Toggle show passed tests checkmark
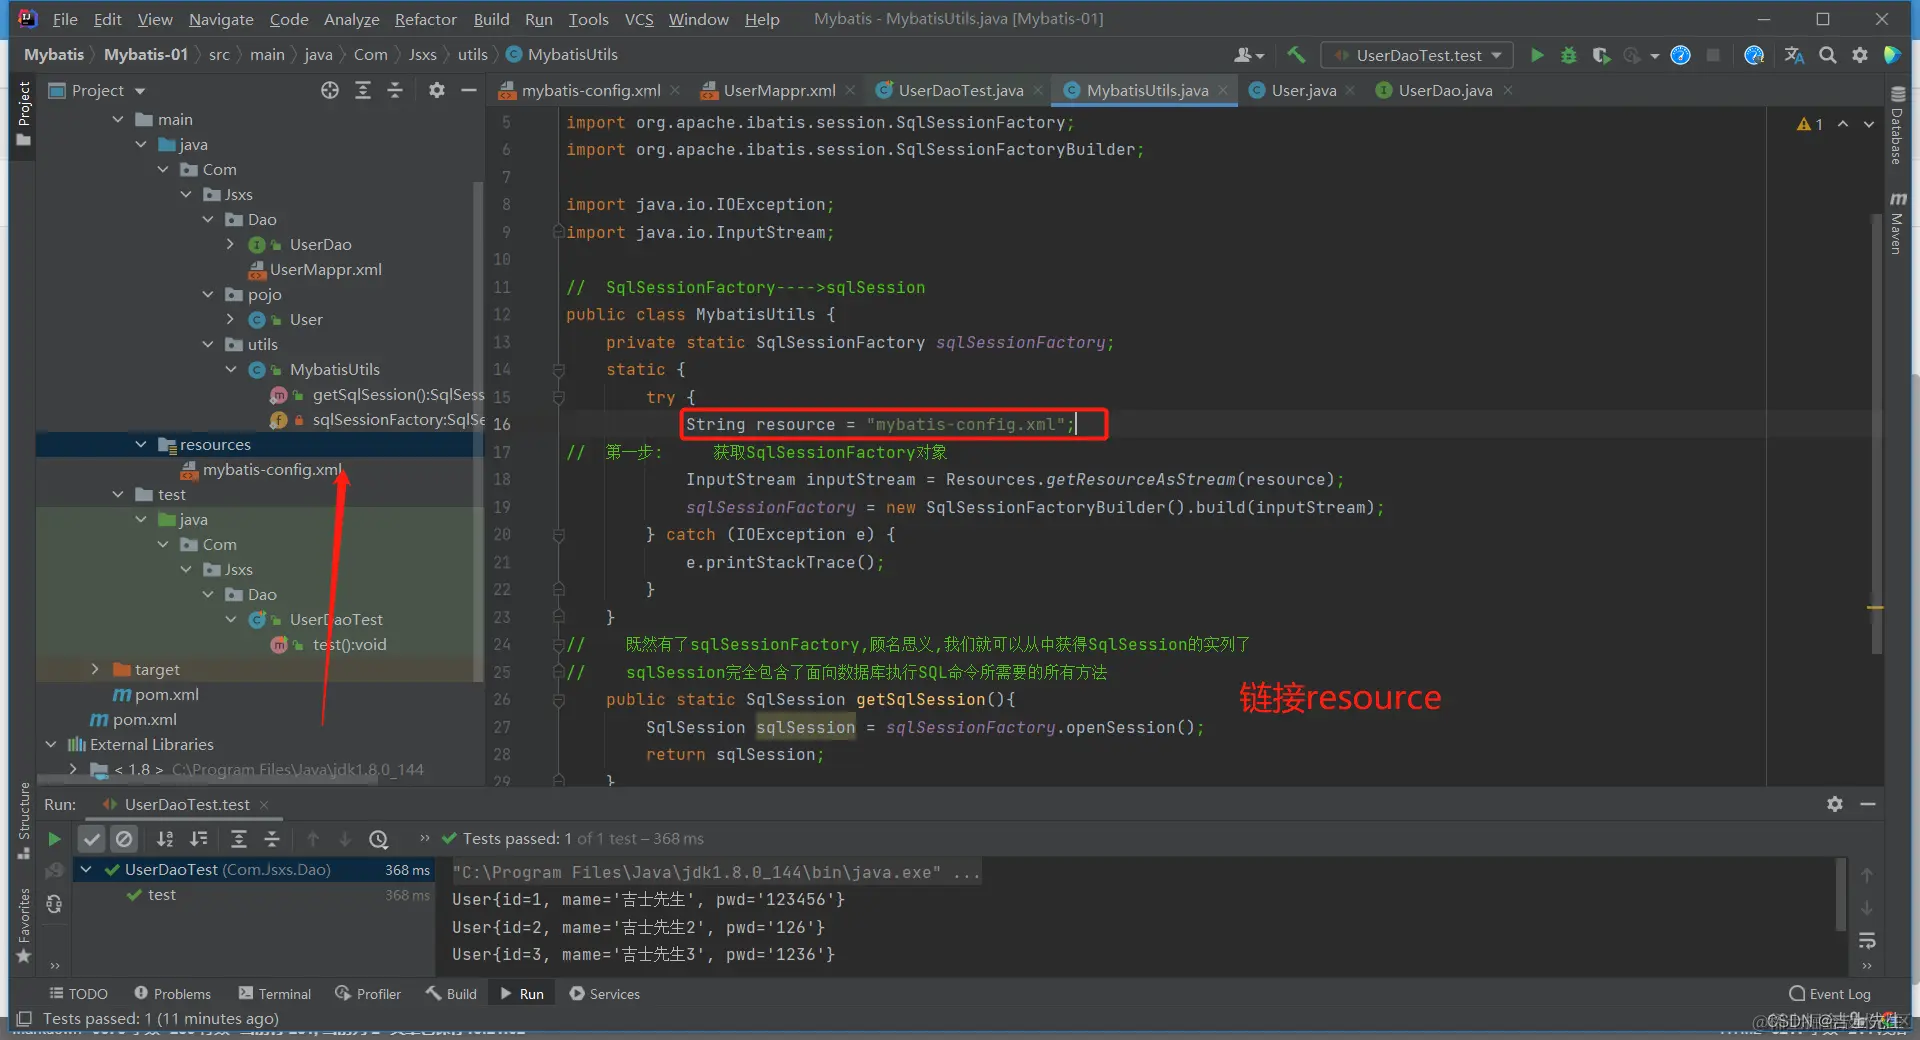Viewport: 1920px width, 1040px height. [x=92, y=839]
